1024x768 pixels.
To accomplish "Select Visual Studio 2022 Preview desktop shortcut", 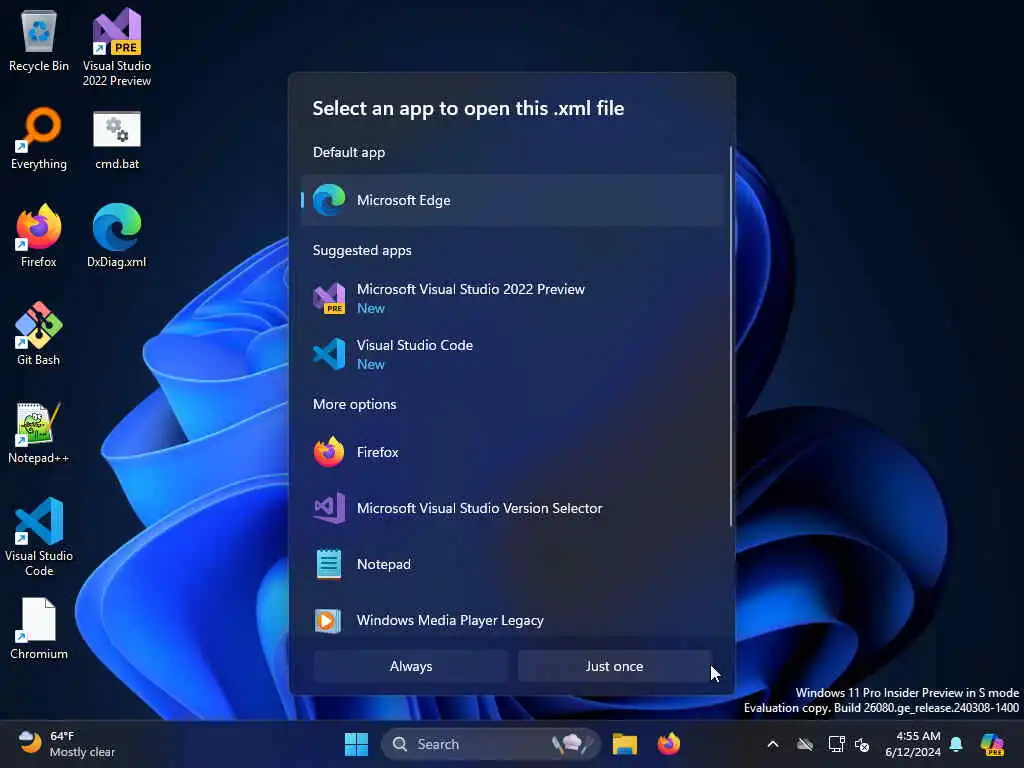I will click(117, 47).
